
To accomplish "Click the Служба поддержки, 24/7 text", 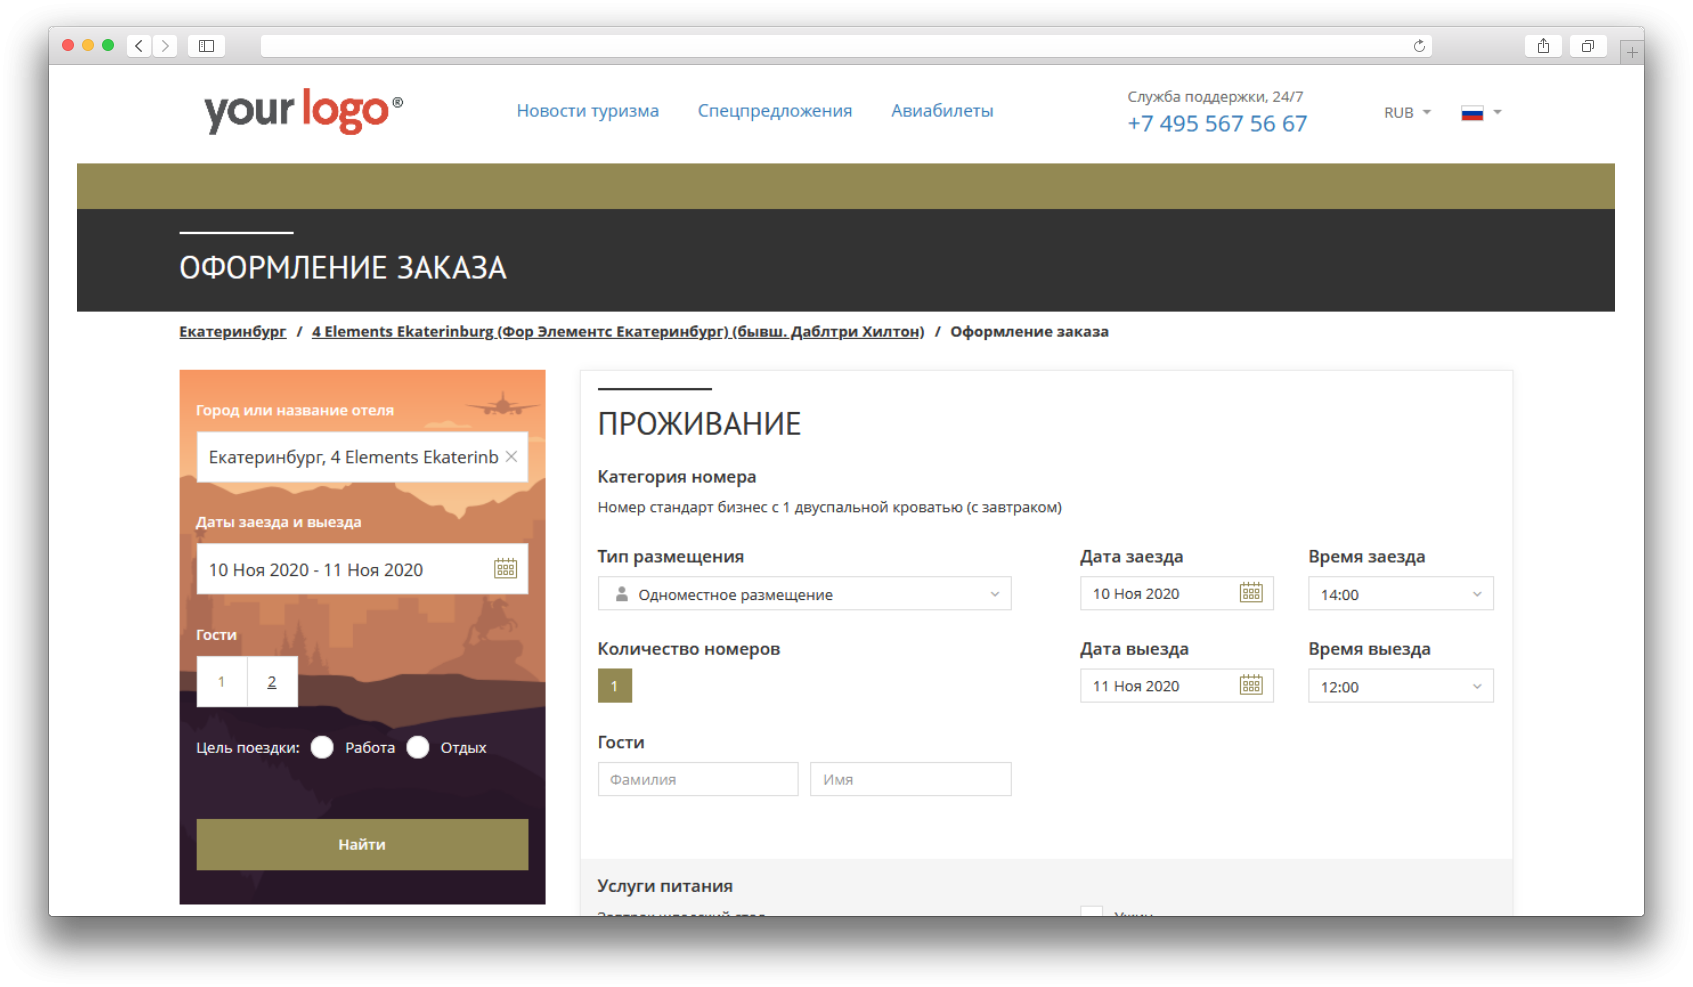I will click(x=1215, y=97).
